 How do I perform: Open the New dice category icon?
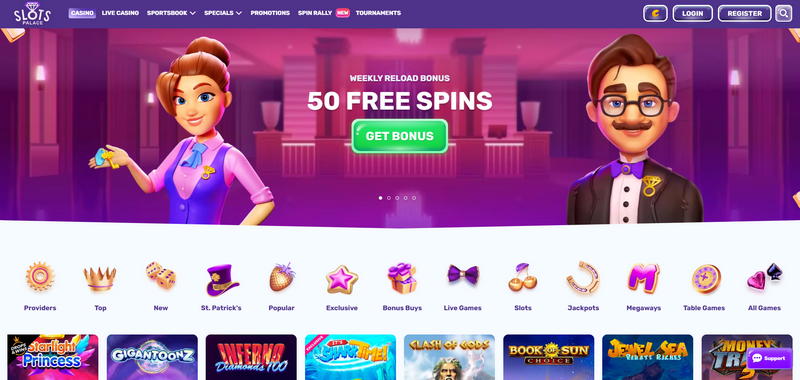(x=161, y=275)
